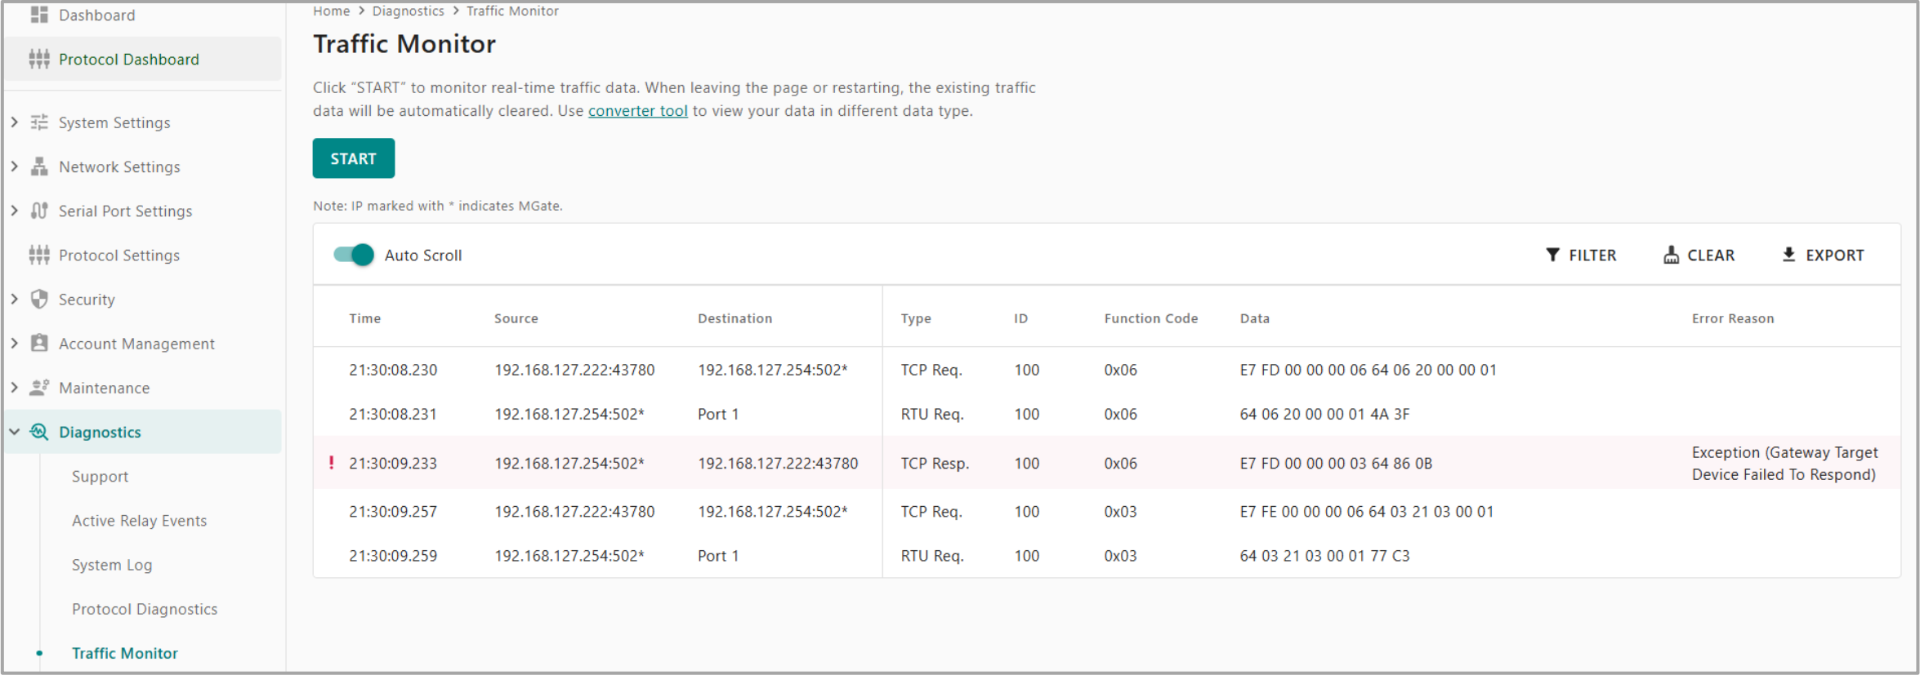1920x675 pixels.
Task: Expand the Network Settings chevron
Action: [14, 167]
